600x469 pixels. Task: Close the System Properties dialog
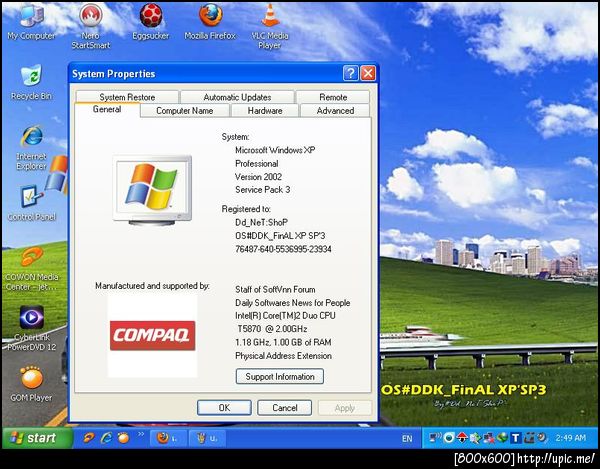(368, 73)
